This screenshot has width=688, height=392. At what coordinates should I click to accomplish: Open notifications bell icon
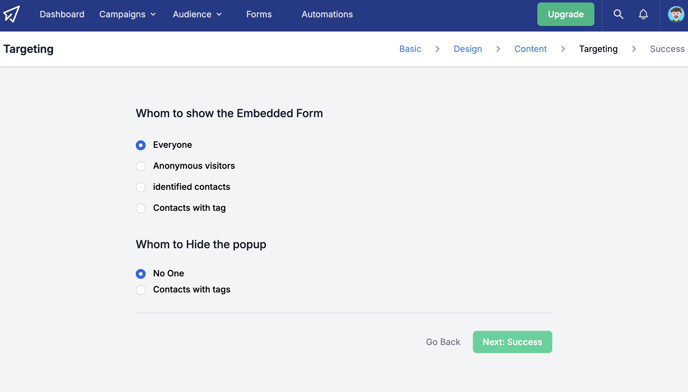click(643, 14)
